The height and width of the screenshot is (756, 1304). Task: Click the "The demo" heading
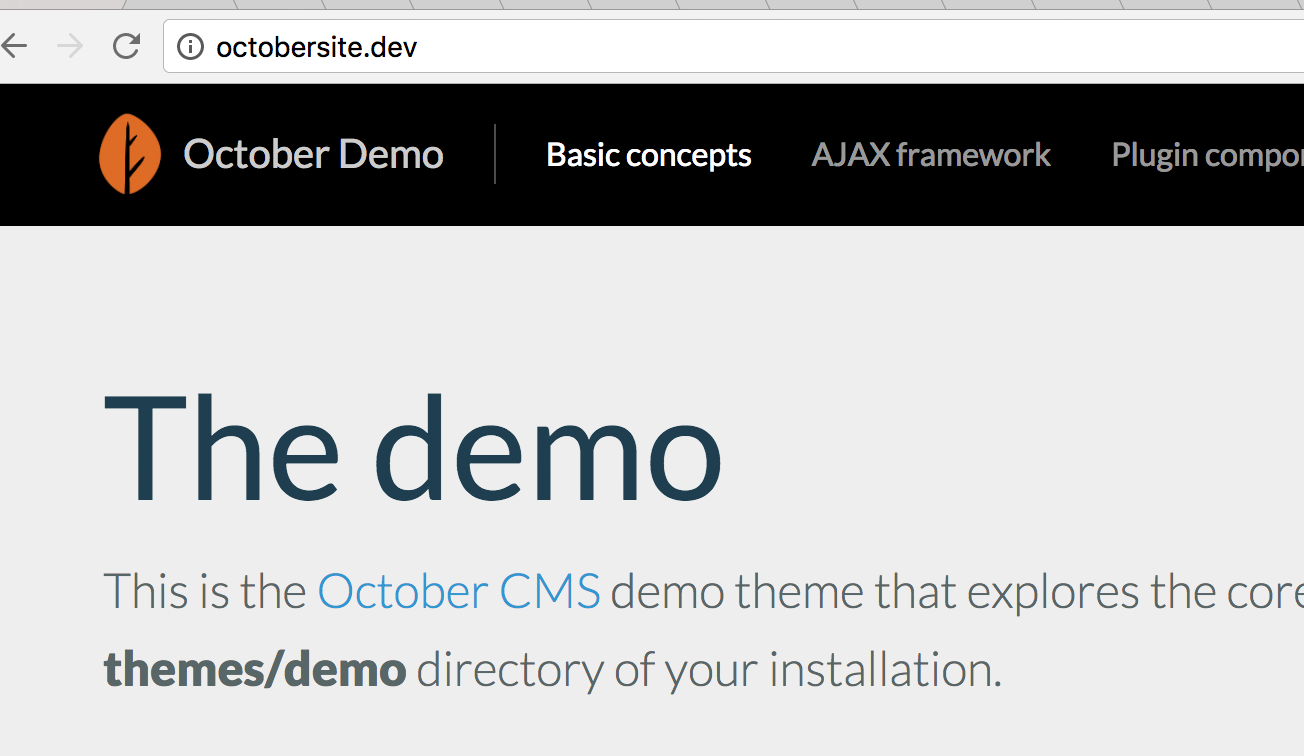413,450
